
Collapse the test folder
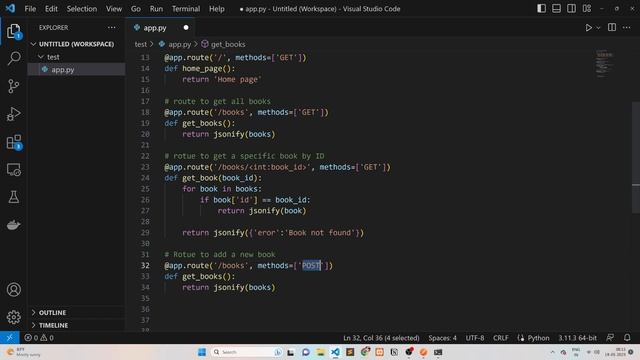coord(76,57)
